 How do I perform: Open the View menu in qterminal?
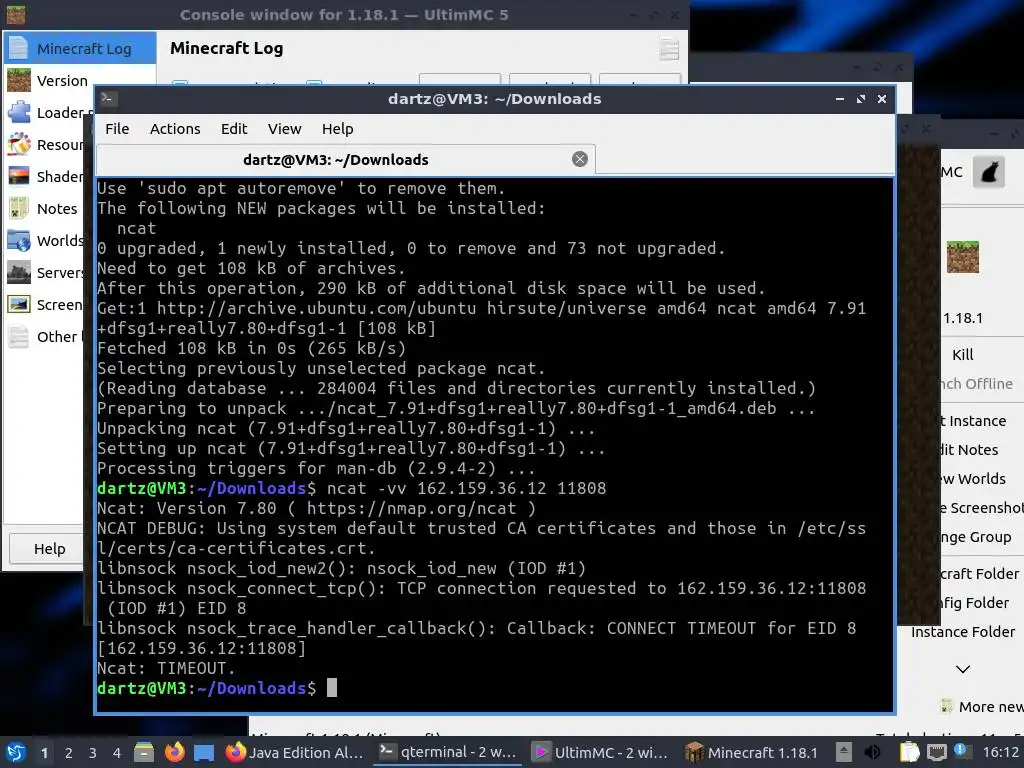tap(285, 129)
